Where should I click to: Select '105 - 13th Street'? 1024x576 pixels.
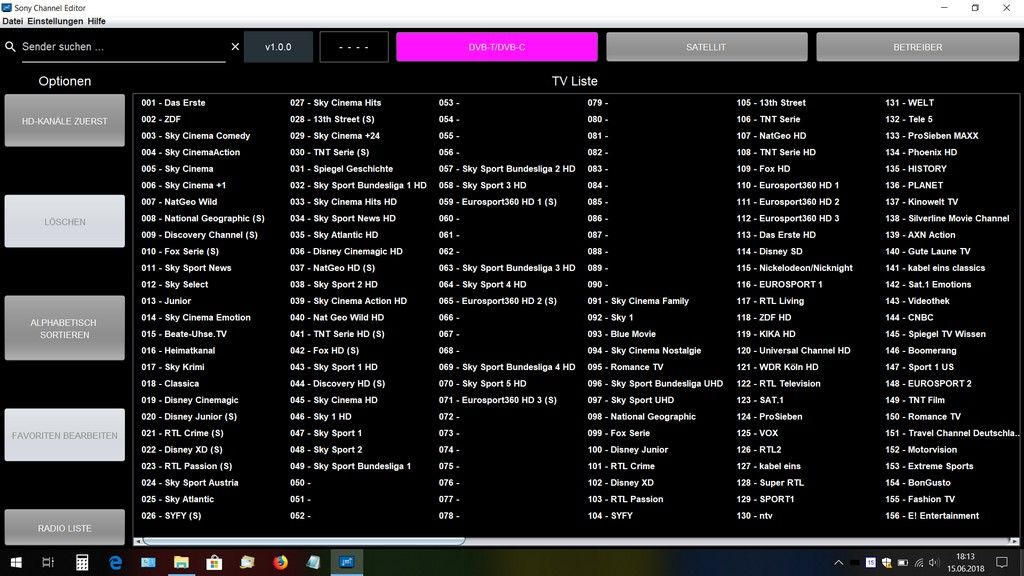771,103
